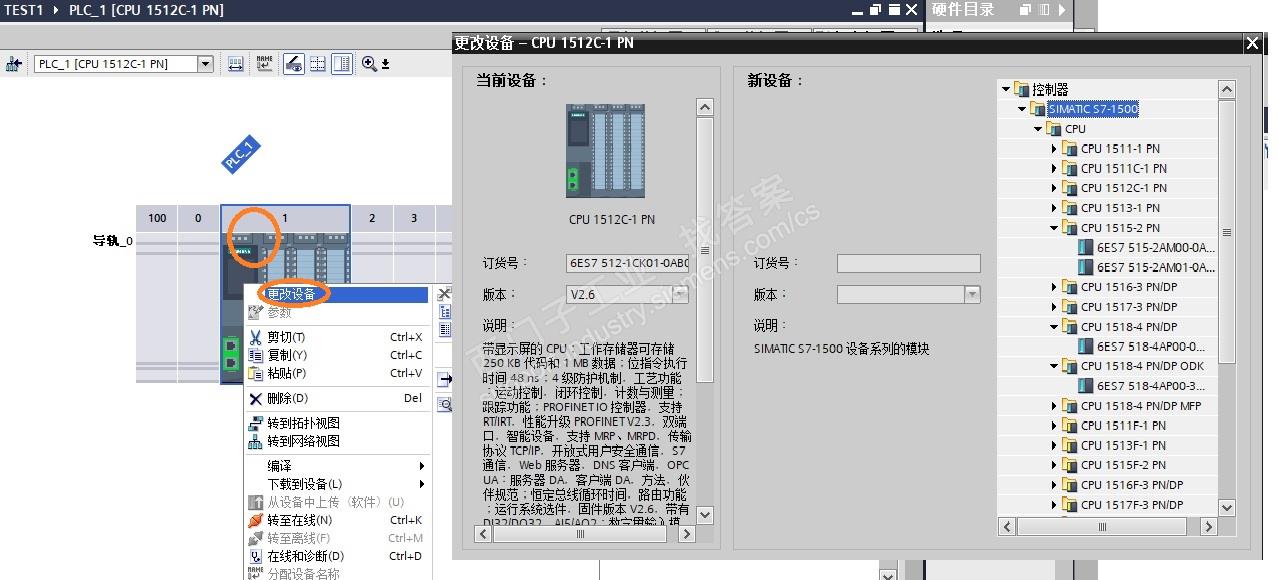Toggle the split layout view icon
The image size is (1278, 580).
tap(342, 64)
